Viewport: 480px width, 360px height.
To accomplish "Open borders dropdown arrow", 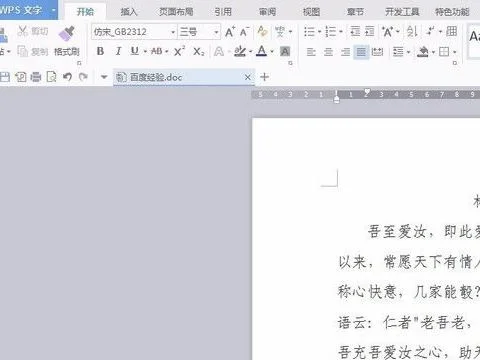I will (455, 52).
